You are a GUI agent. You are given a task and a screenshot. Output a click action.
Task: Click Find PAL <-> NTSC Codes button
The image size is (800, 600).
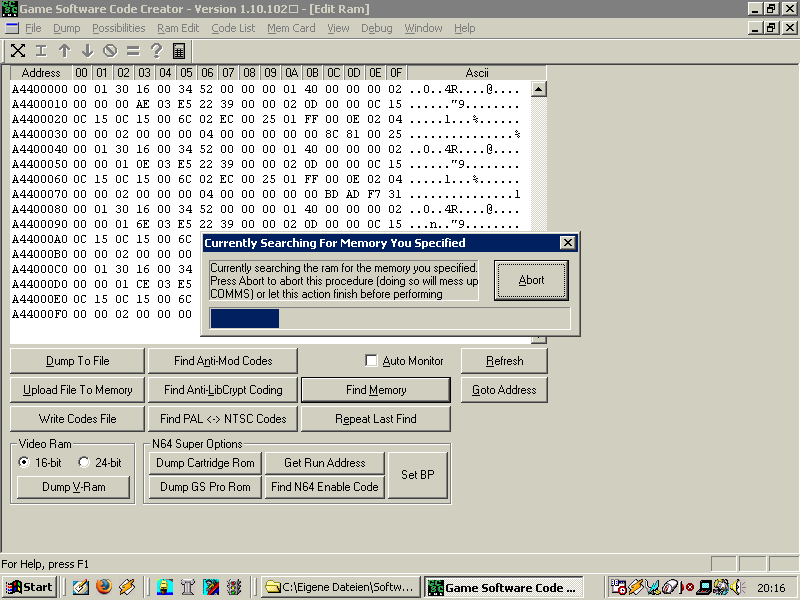pyautogui.click(x=223, y=419)
